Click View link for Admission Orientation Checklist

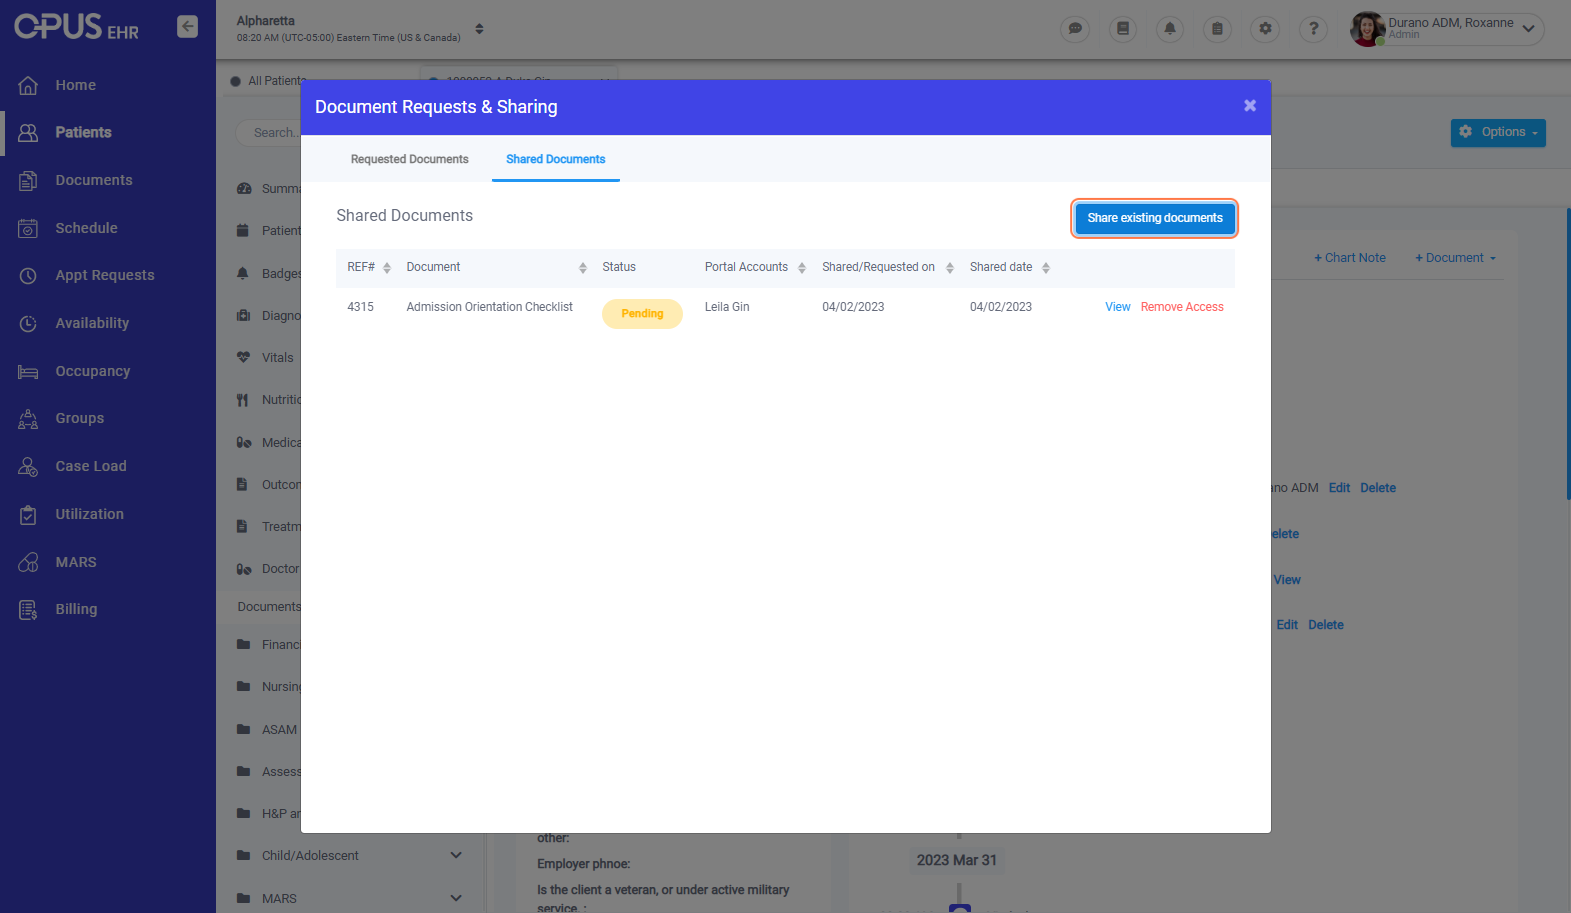coord(1117,307)
